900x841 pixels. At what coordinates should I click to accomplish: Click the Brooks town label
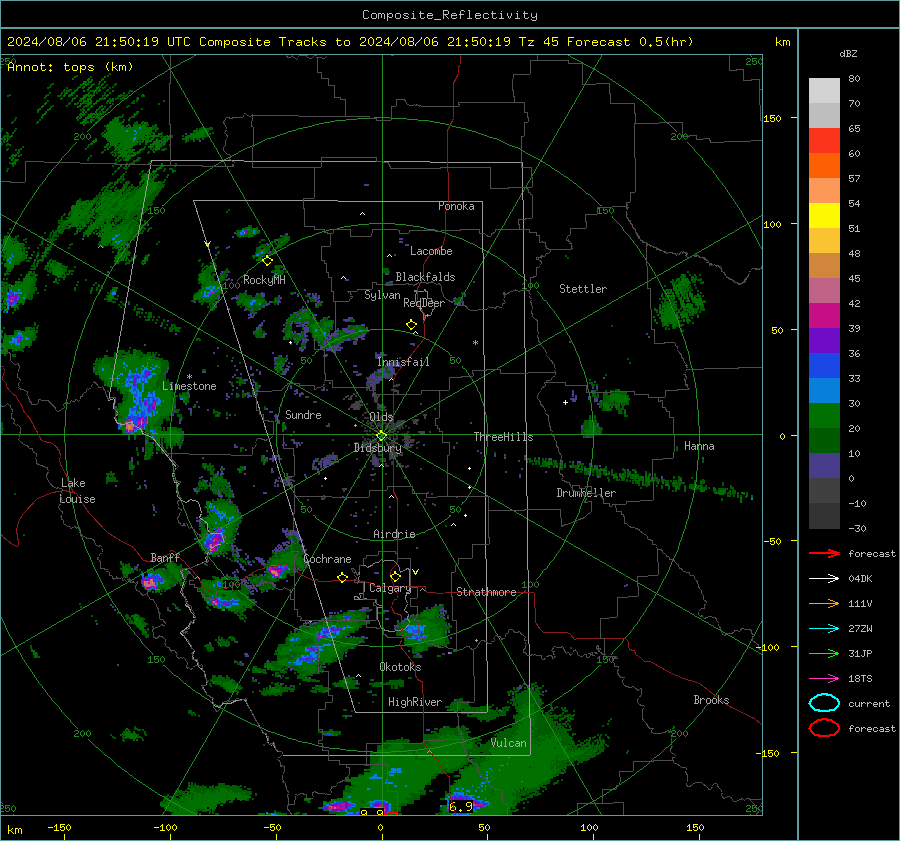pyautogui.click(x=711, y=700)
